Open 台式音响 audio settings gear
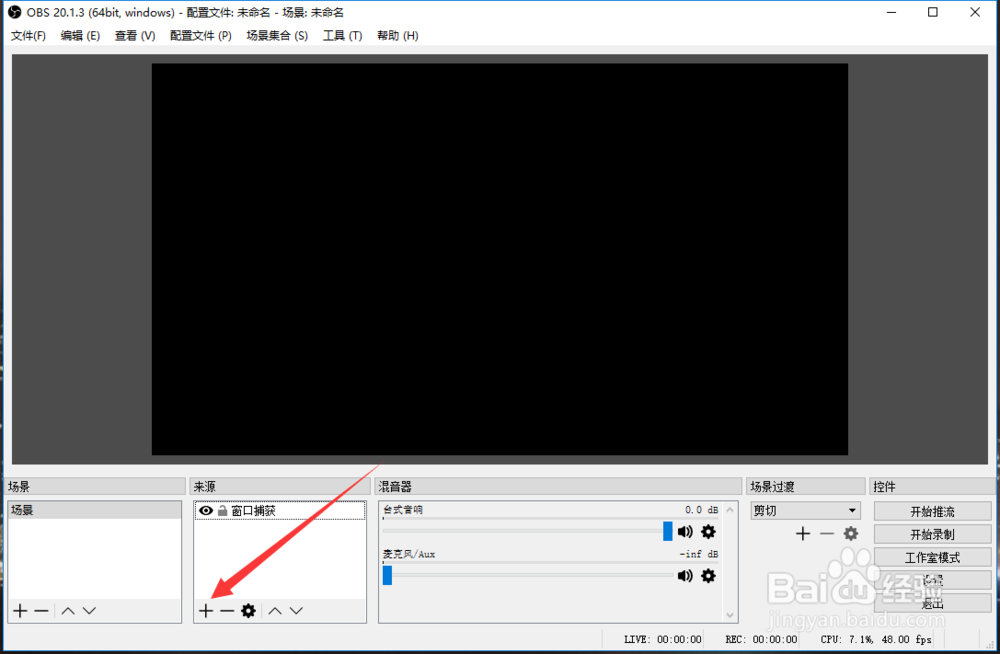The height and width of the screenshot is (654, 1000). pyautogui.click(x=708, y=531)
